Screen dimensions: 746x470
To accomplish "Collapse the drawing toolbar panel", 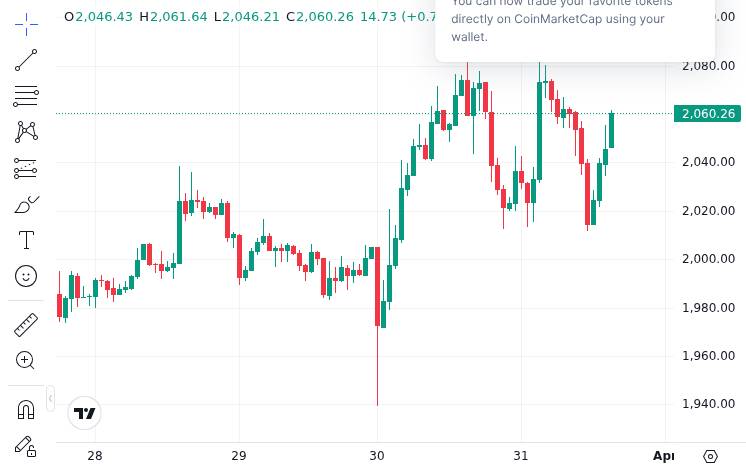I will click(x=50, y=399).
